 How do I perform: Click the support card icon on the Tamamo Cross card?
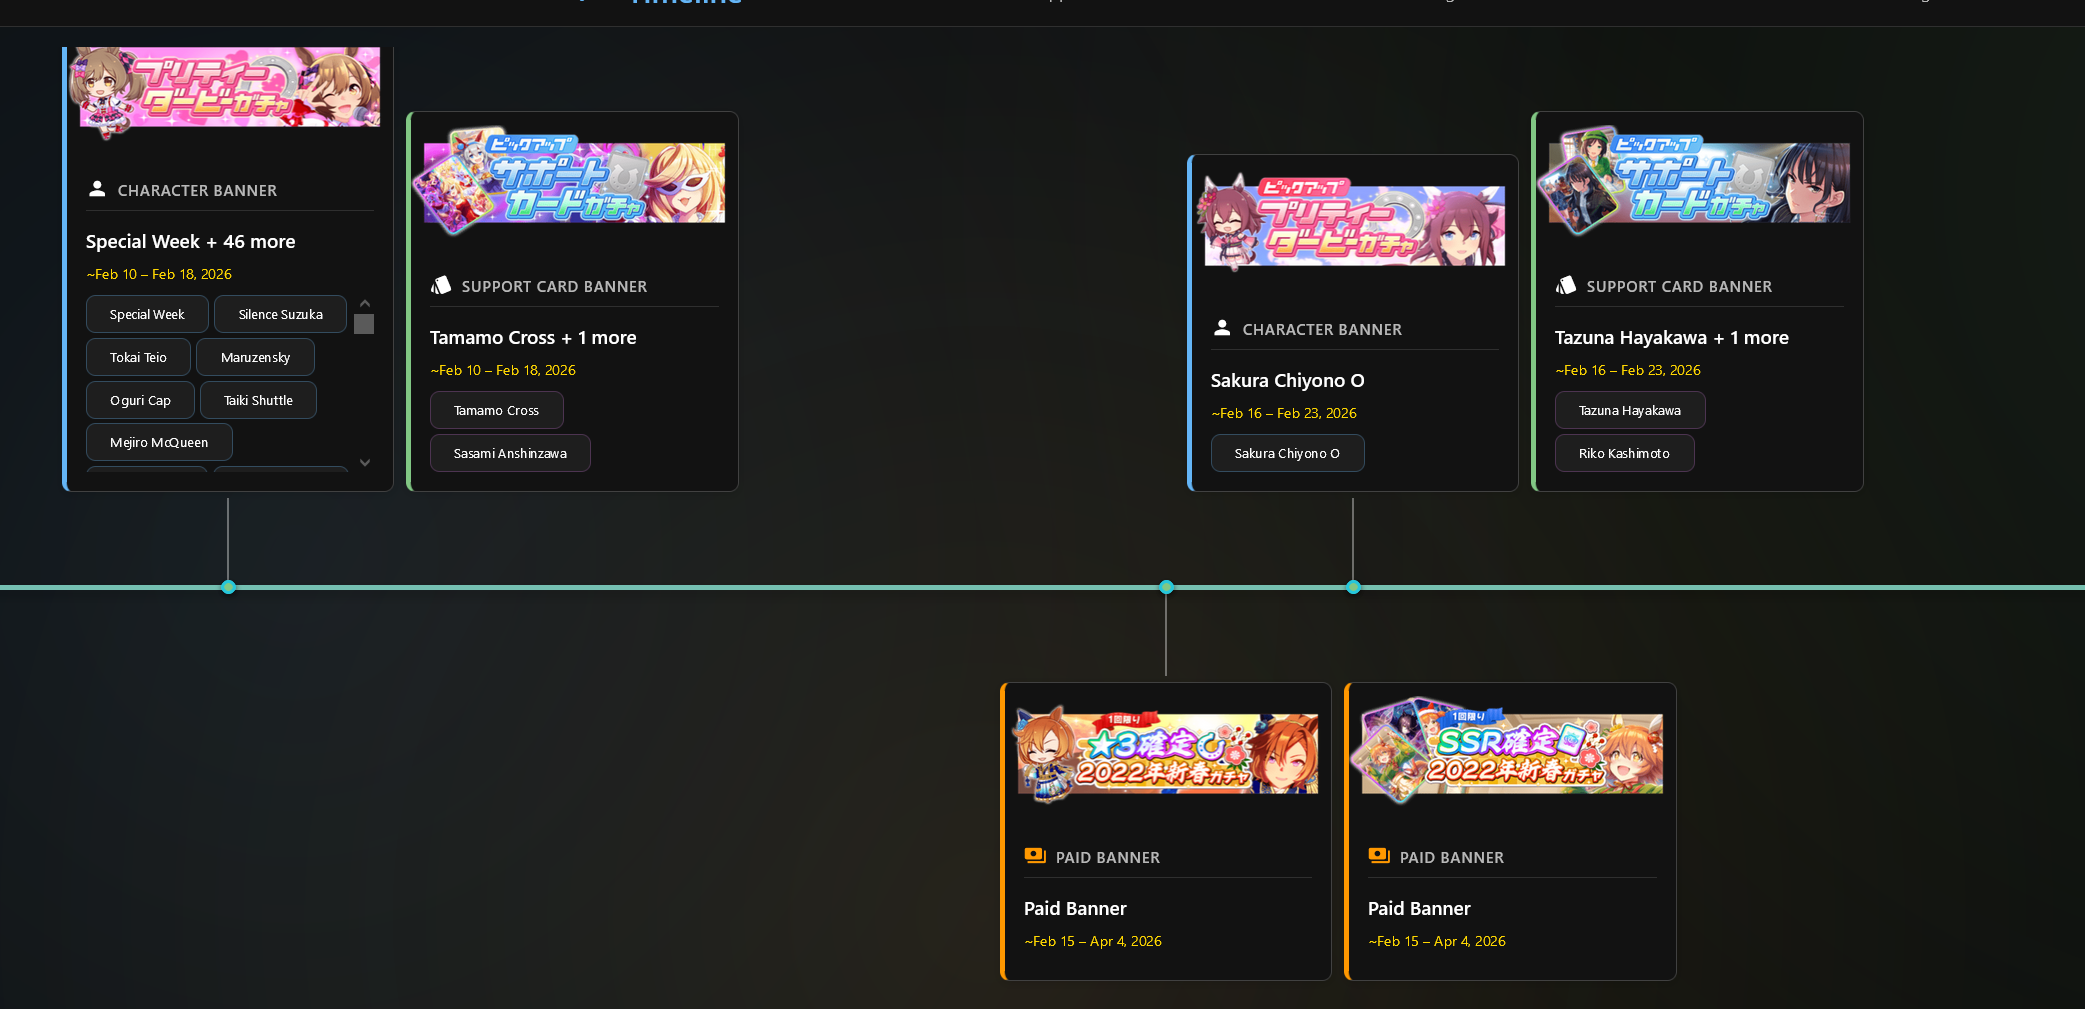click(x=441, y=285)
